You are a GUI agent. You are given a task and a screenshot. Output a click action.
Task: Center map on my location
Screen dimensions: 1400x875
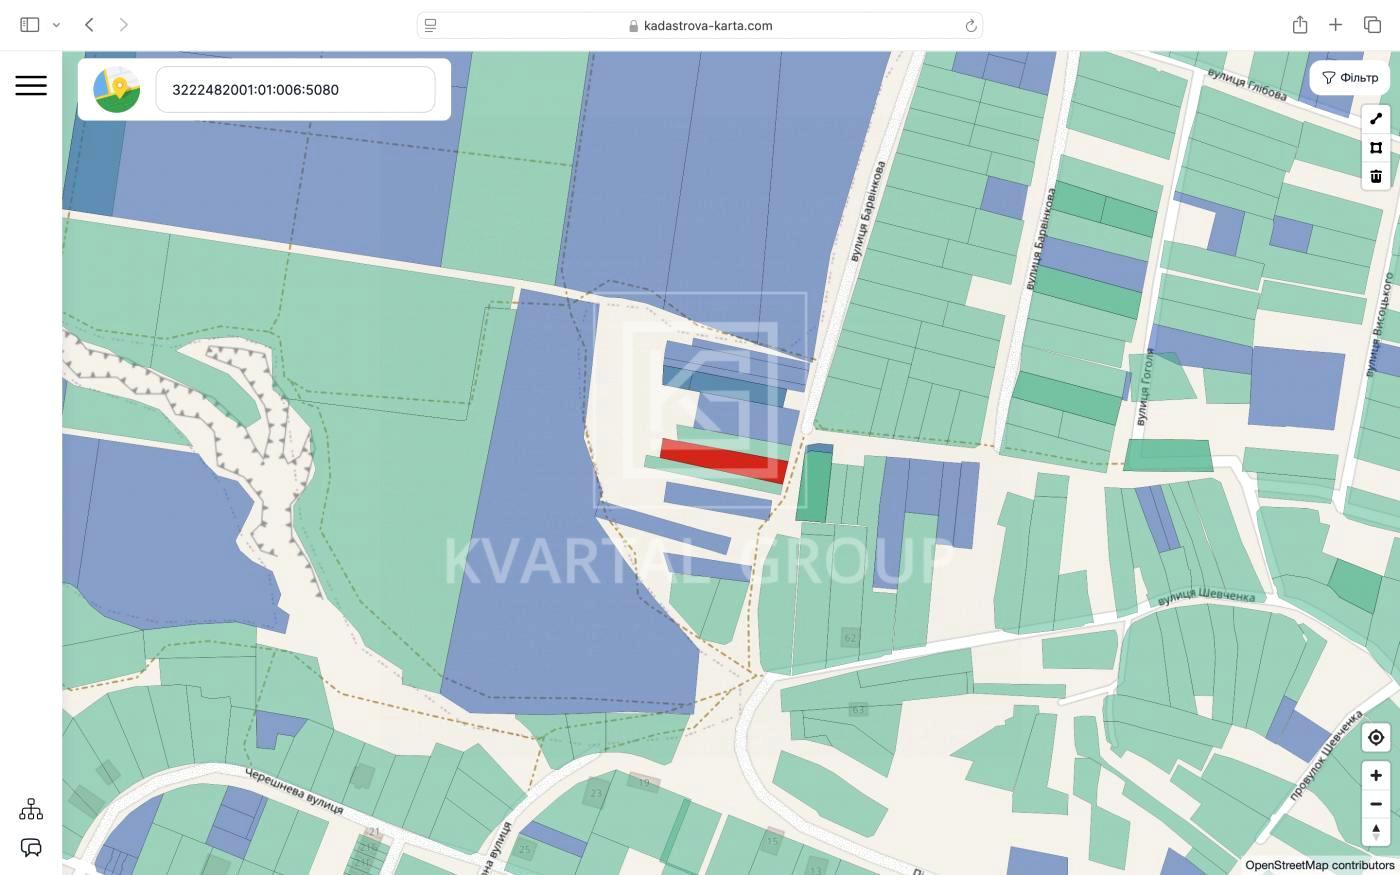tap(1376, 738)
